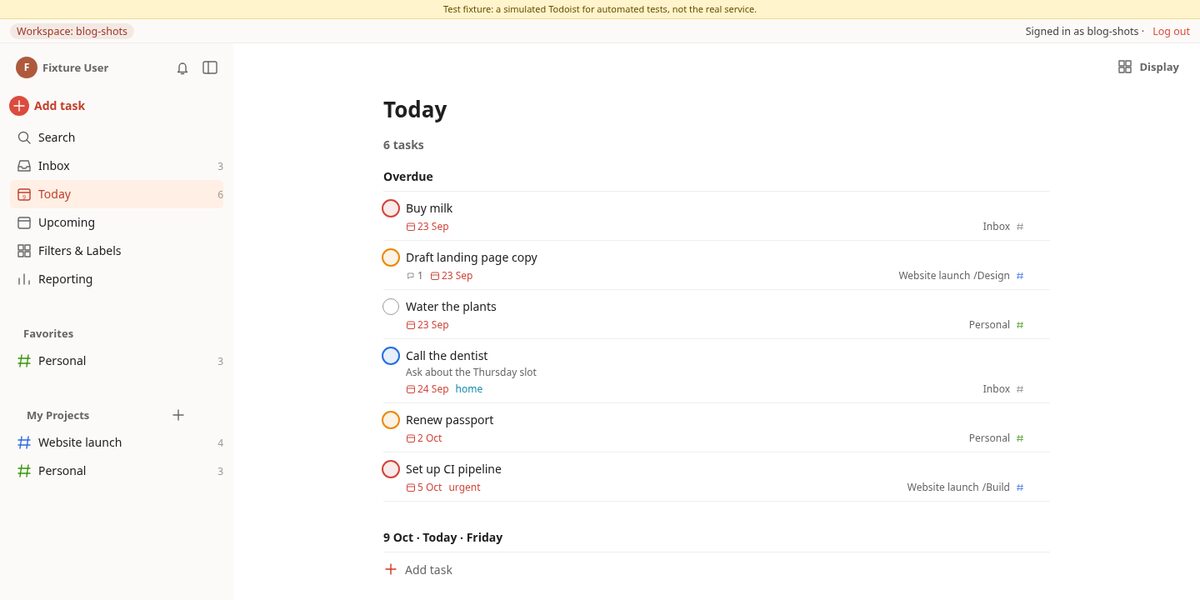
Task: Click the Search magnifier icon
Action: click(x=24, y=138)
